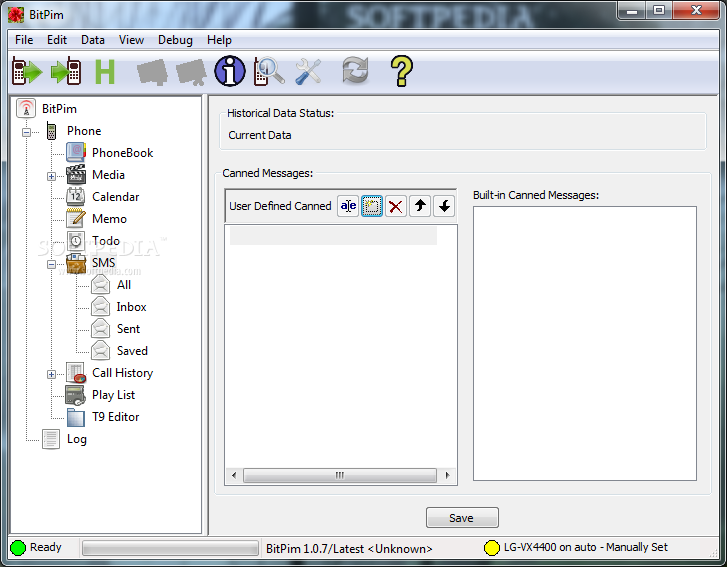
Task: Click the "Current Data" status text
Action: tap(260, 135)
